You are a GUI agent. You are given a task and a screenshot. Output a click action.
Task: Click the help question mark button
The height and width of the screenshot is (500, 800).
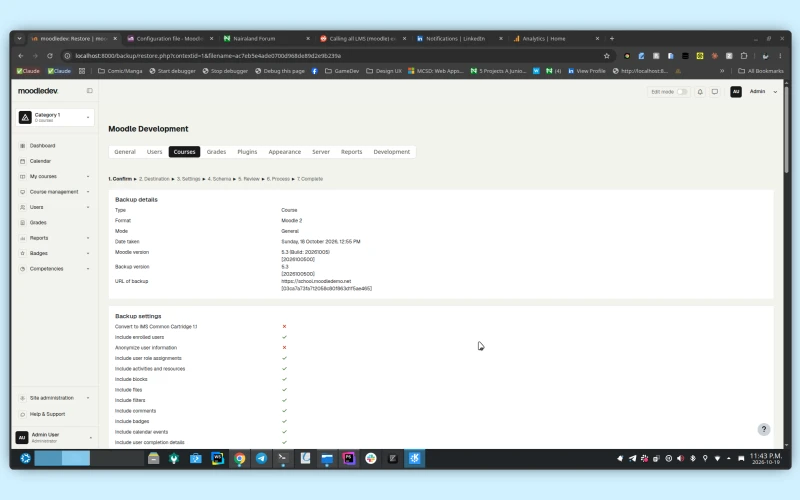click(x=764, y=429)
